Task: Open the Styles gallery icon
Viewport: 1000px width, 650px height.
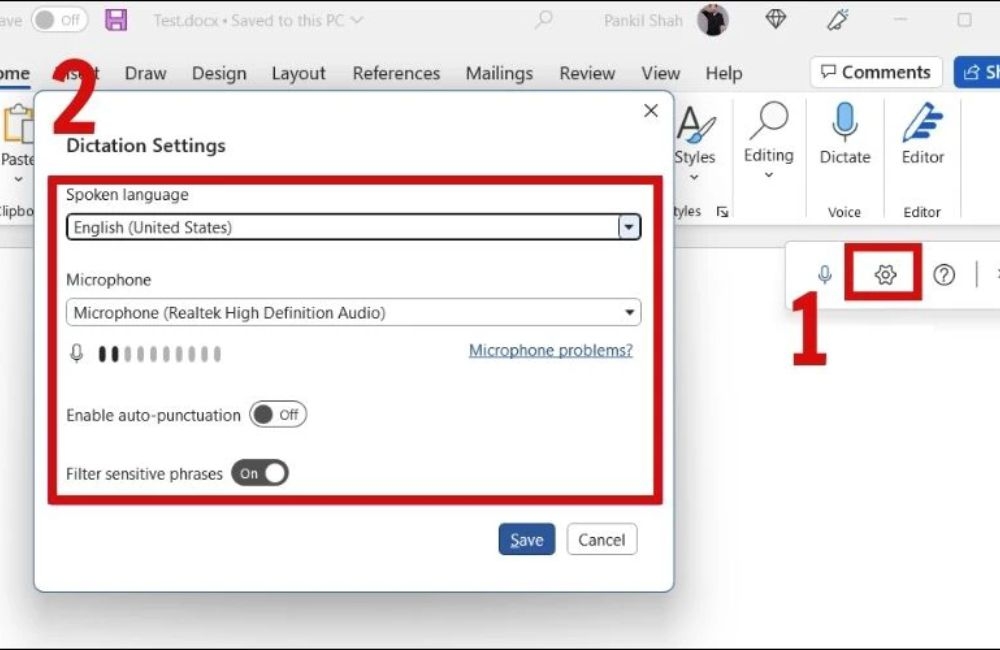Action: pos(695,124)
